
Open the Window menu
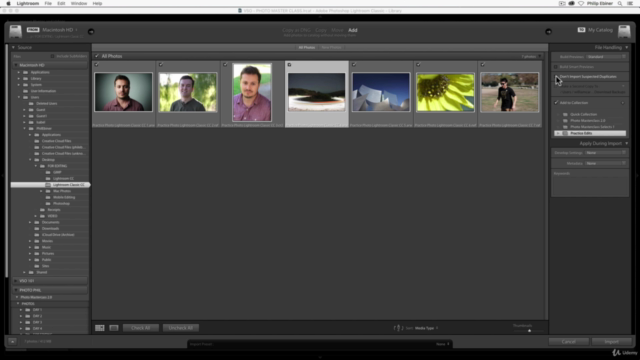click(79, 3)
